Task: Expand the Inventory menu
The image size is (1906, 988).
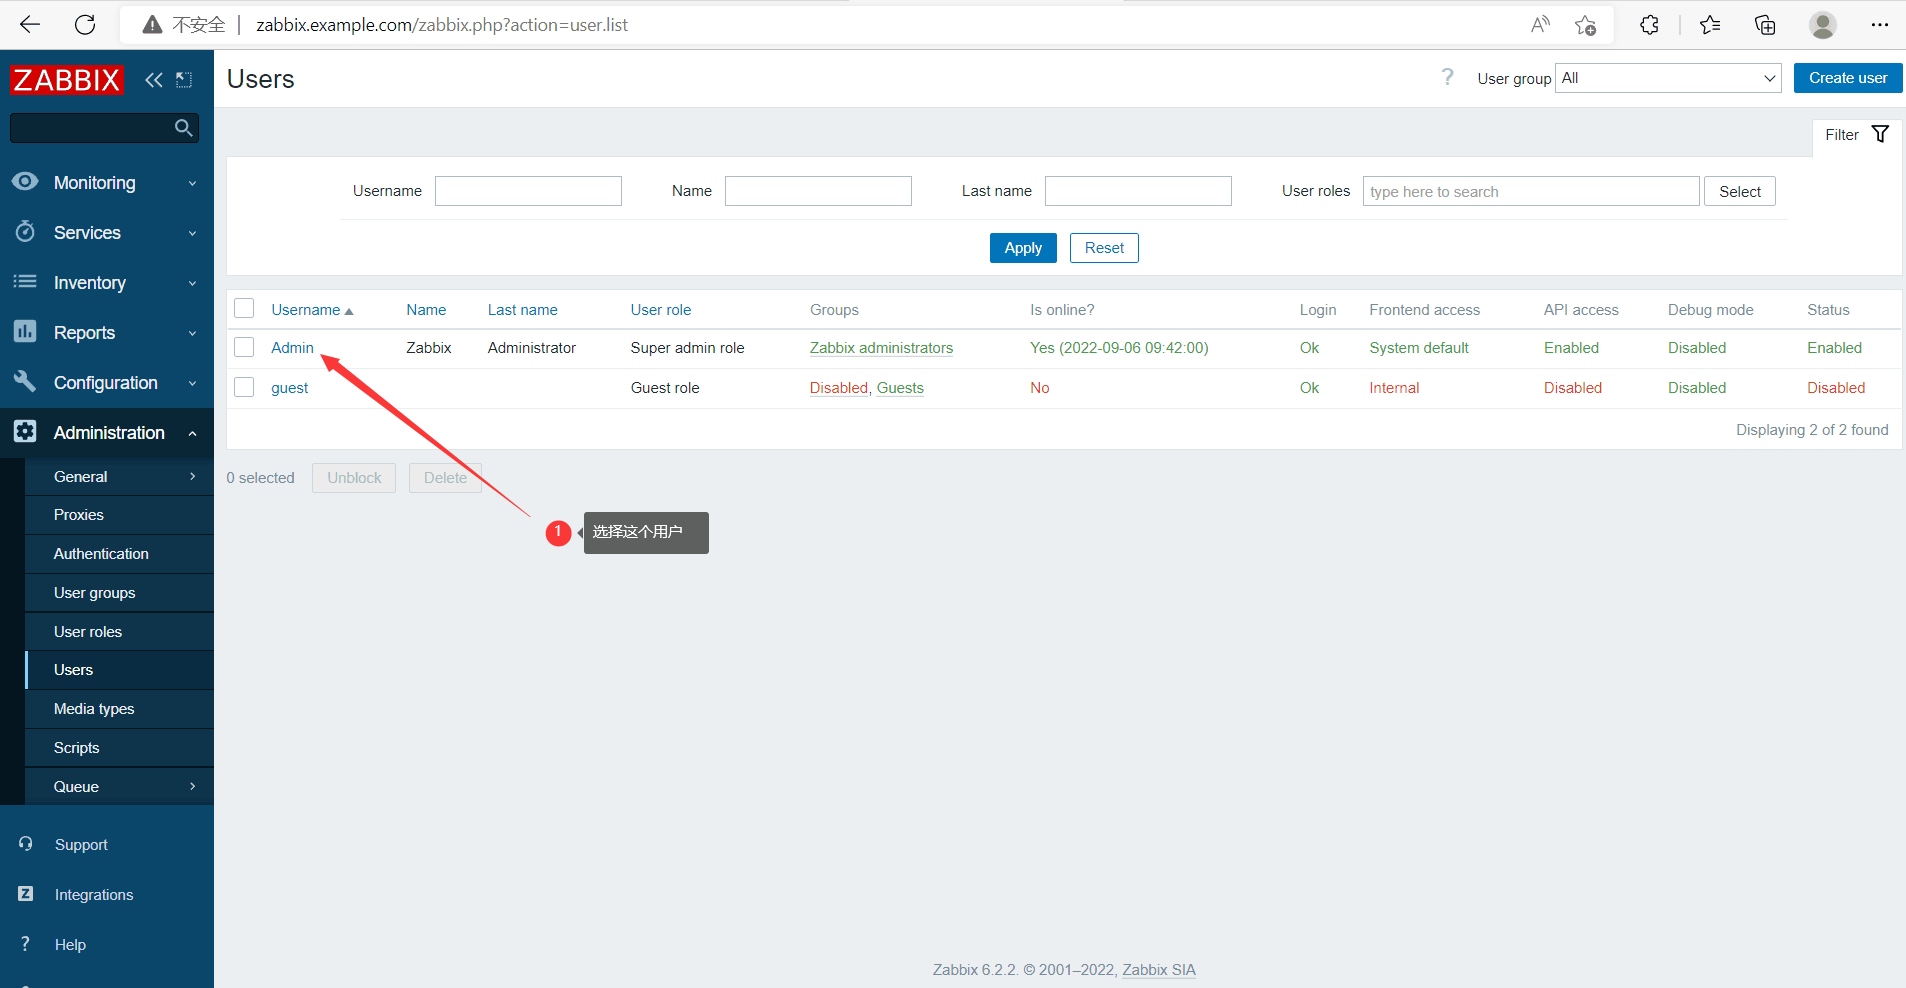Action: [193, 283]
